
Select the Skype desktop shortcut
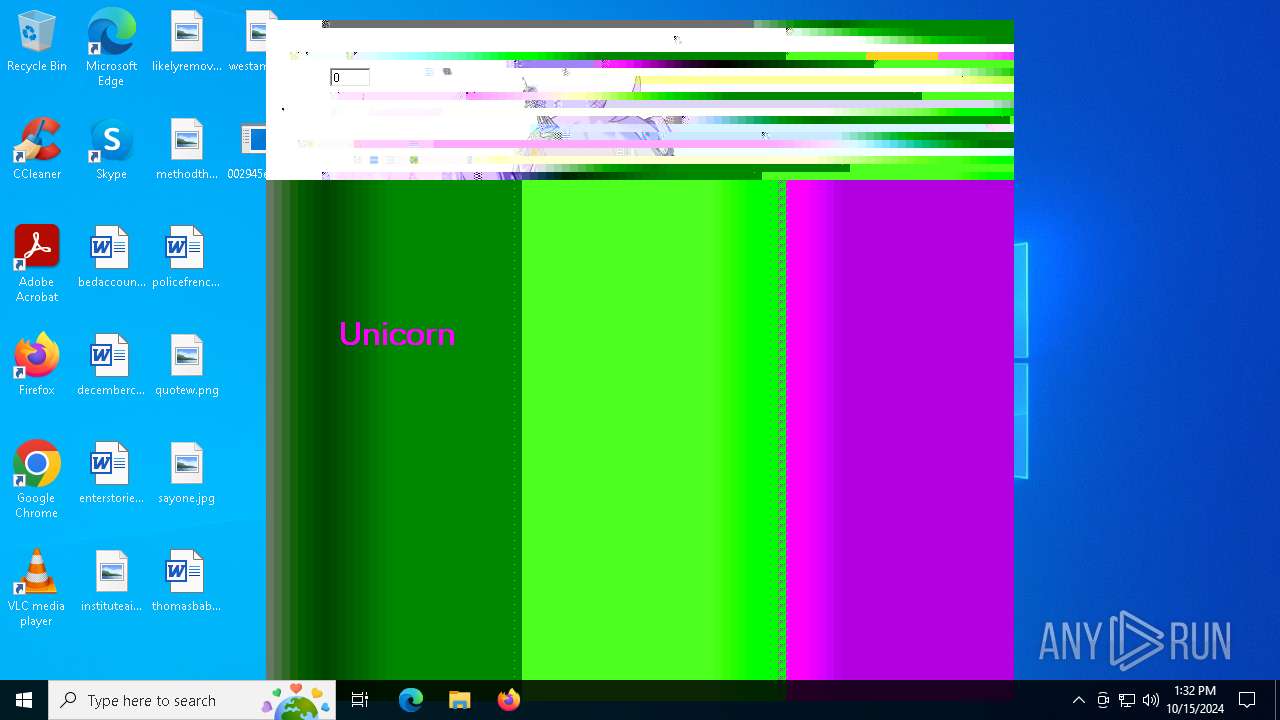point(111,151)
